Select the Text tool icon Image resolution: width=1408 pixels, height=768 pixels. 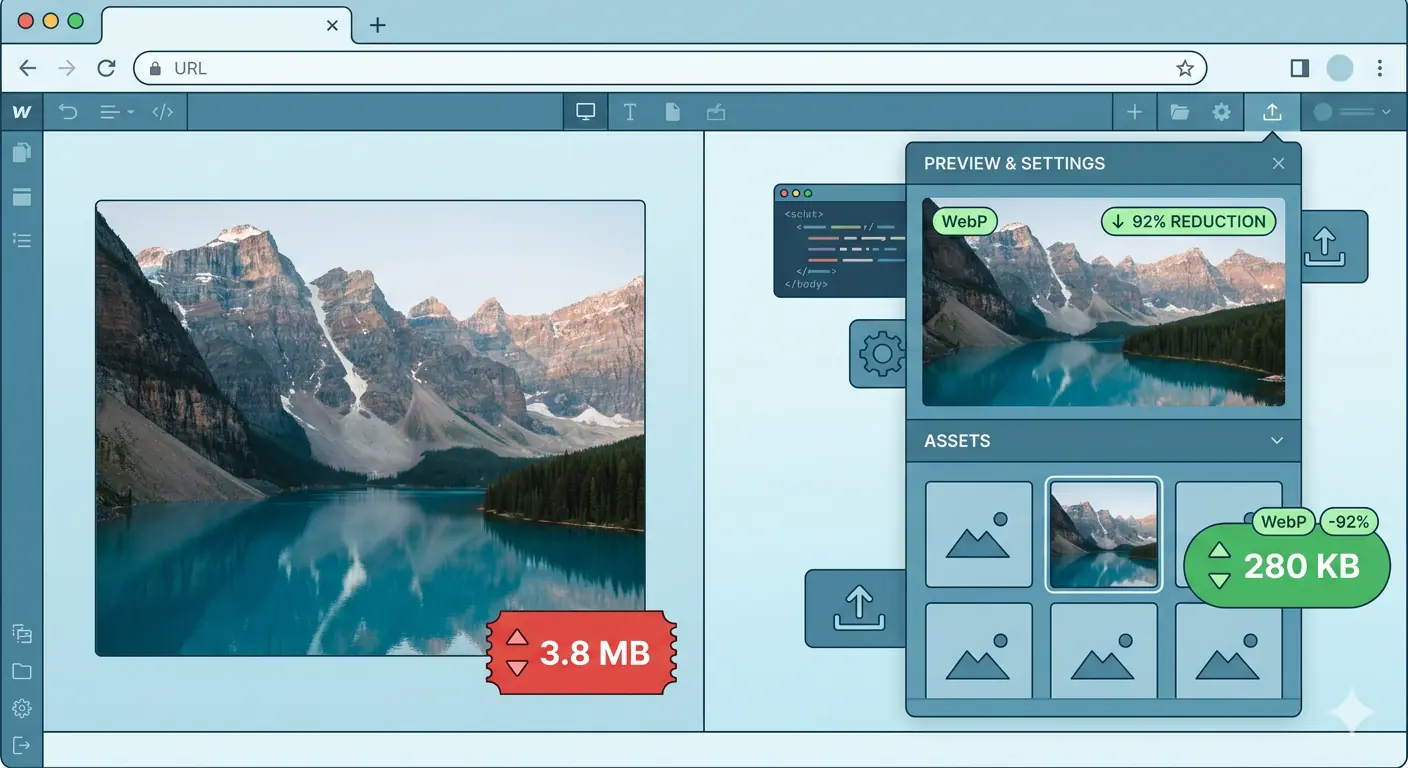630,112
